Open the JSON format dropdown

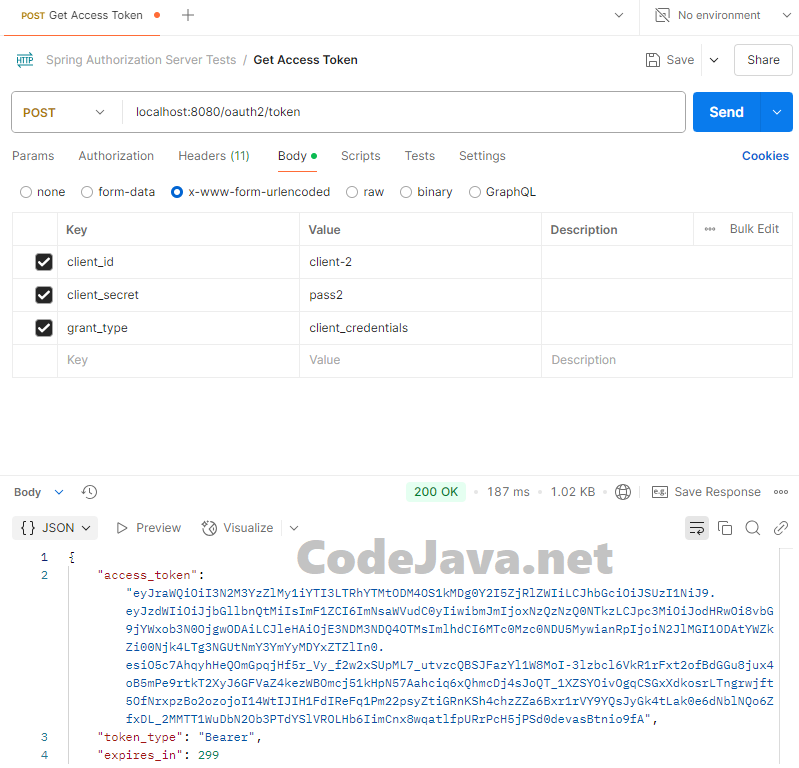click(55, 528)
